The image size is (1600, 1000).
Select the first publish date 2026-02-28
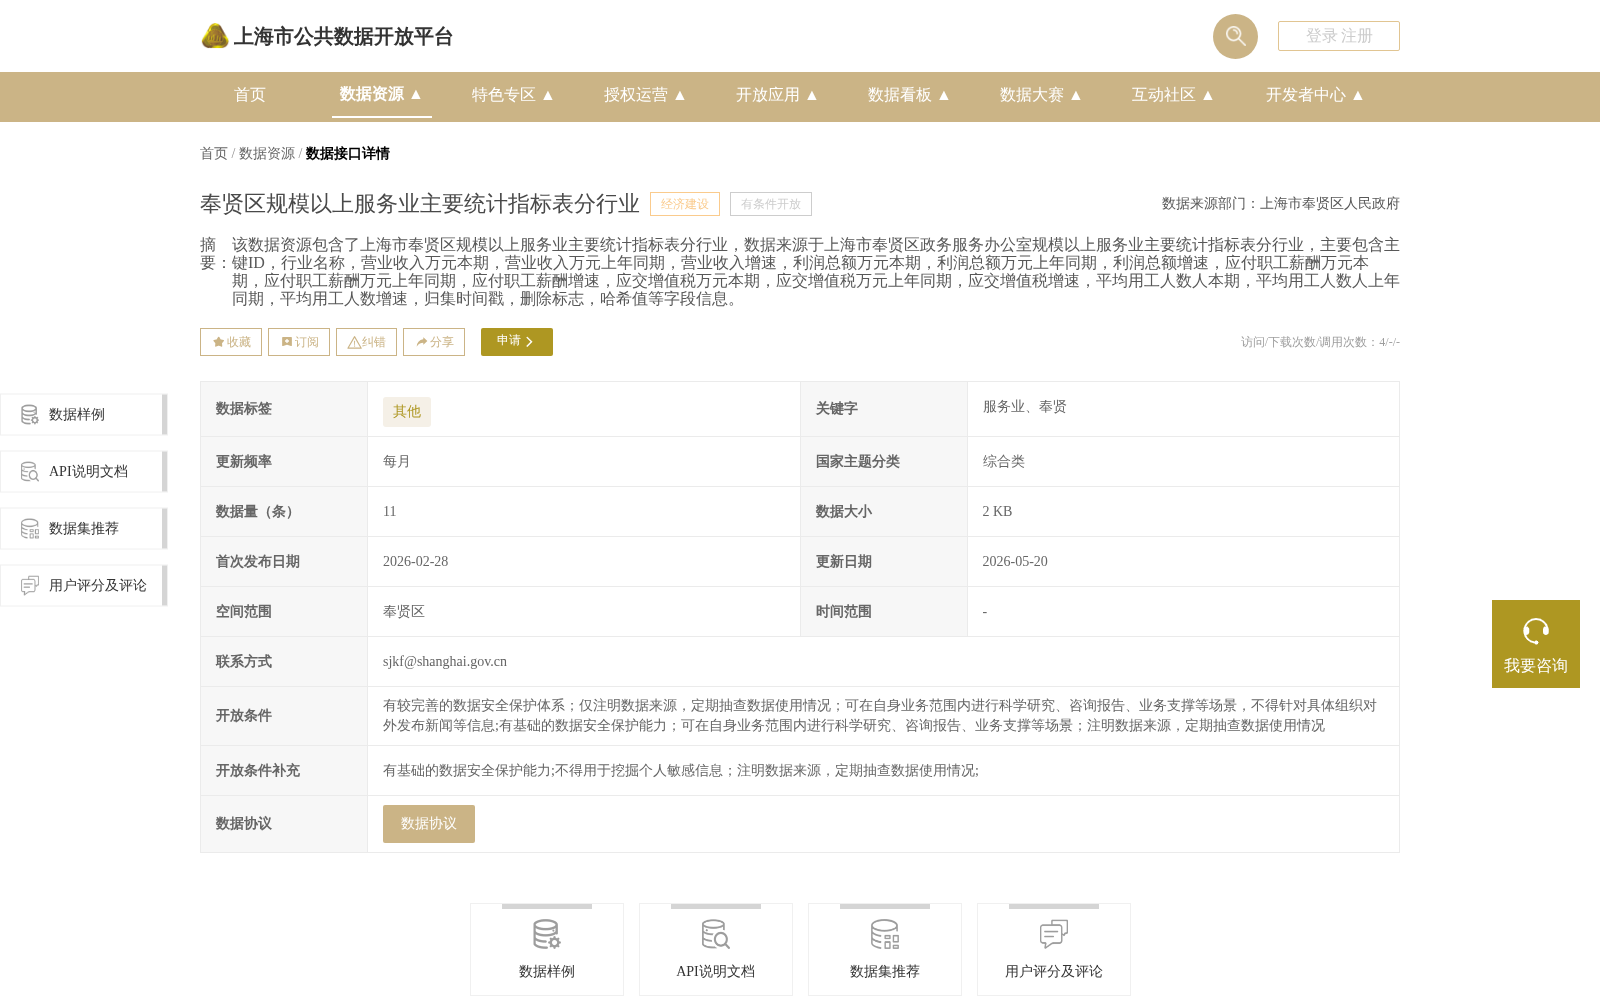tap(415, 562)
